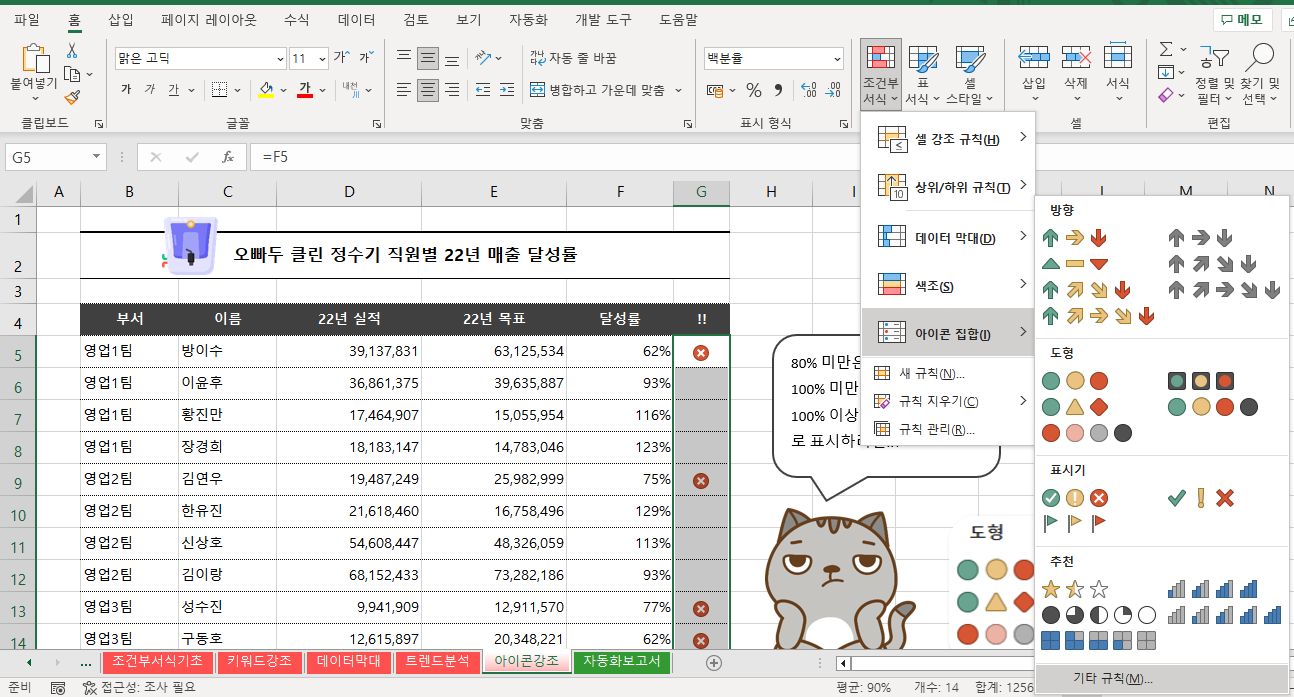The image size is (1294, 697).
Task: Pick the check, exclamation, X symbols set
Action: click(1201, 497)
